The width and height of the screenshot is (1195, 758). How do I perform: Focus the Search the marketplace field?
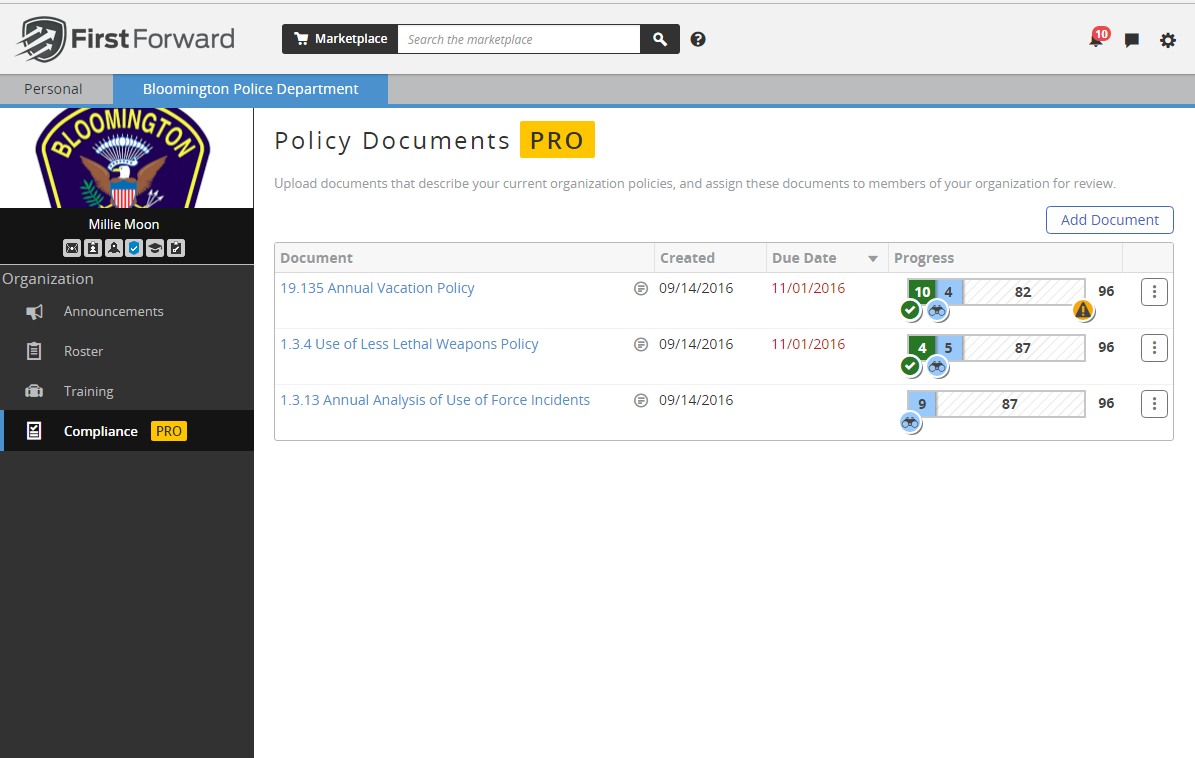[x=519, y=39]
